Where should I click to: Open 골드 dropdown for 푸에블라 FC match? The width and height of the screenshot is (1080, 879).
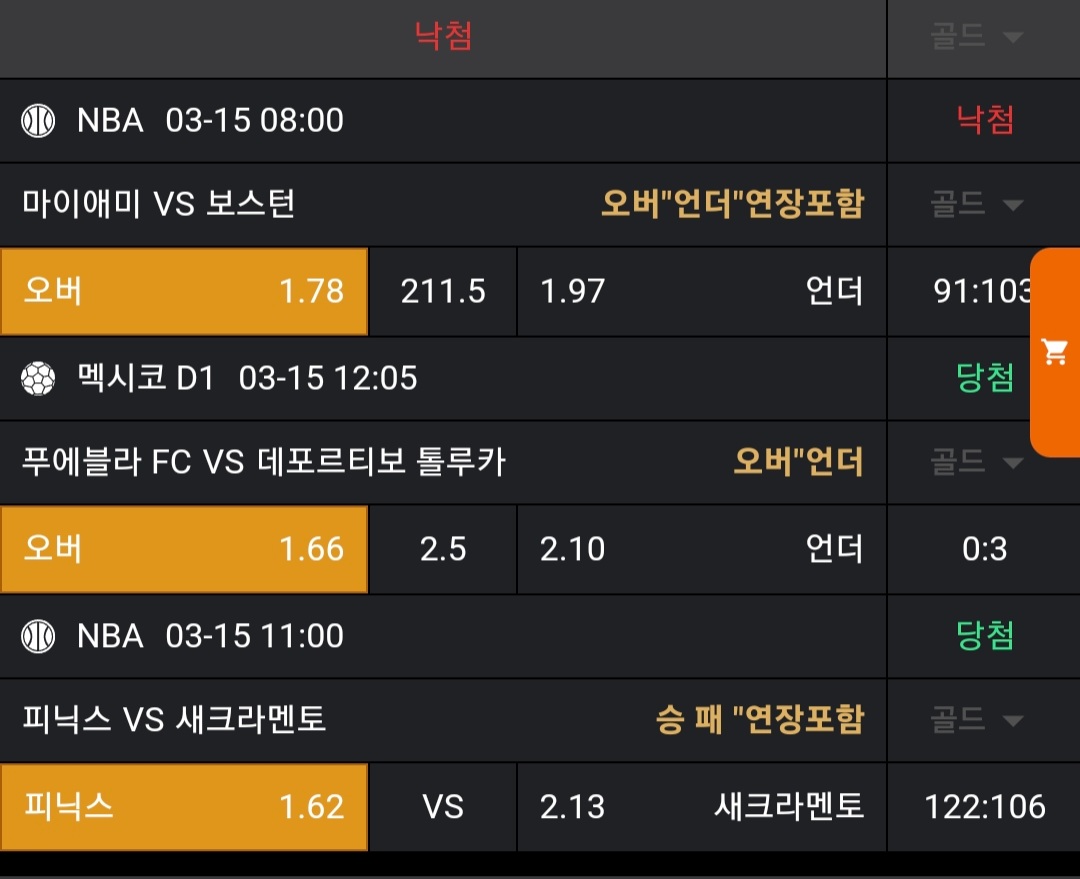(977, 462)
